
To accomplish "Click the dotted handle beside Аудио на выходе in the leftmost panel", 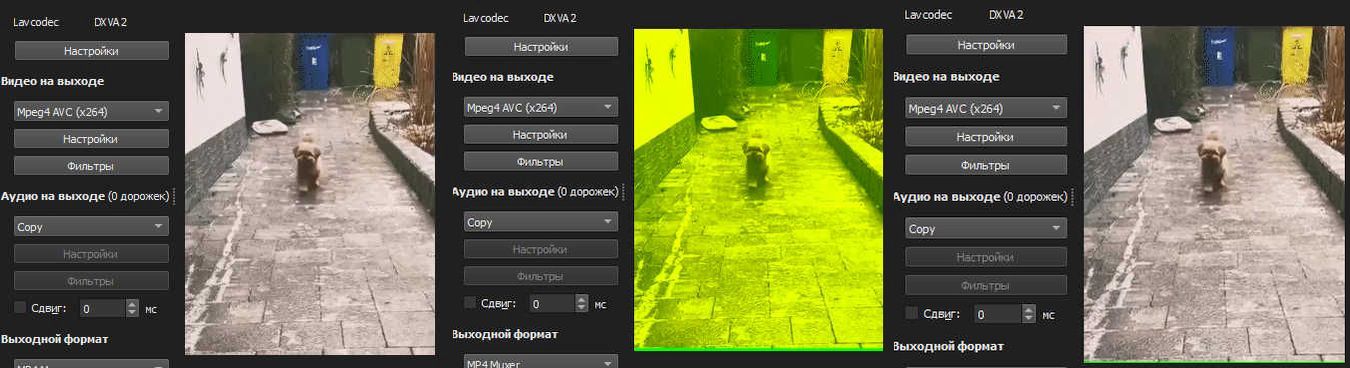I will (175, 196).
